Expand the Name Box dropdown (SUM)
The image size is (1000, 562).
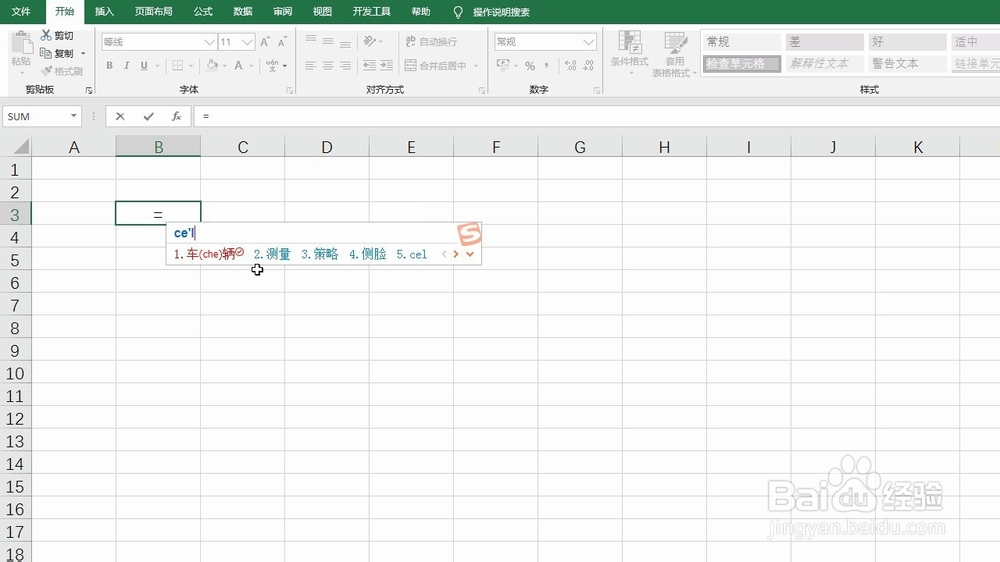click(74, 116)
